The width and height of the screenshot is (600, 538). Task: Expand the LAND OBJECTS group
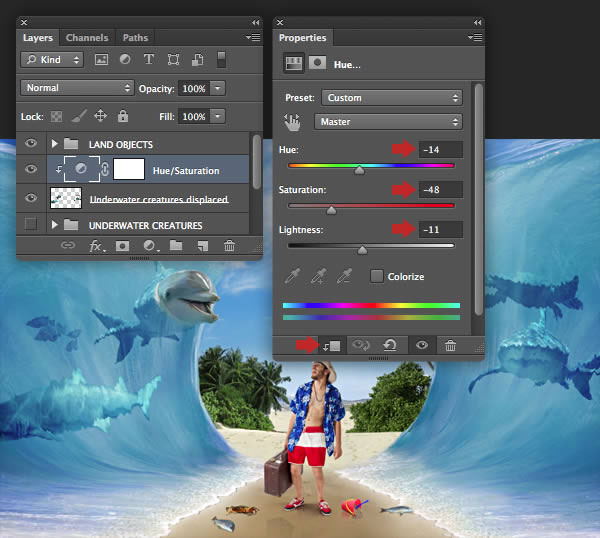pyautogui.click(x=54, y=144)
